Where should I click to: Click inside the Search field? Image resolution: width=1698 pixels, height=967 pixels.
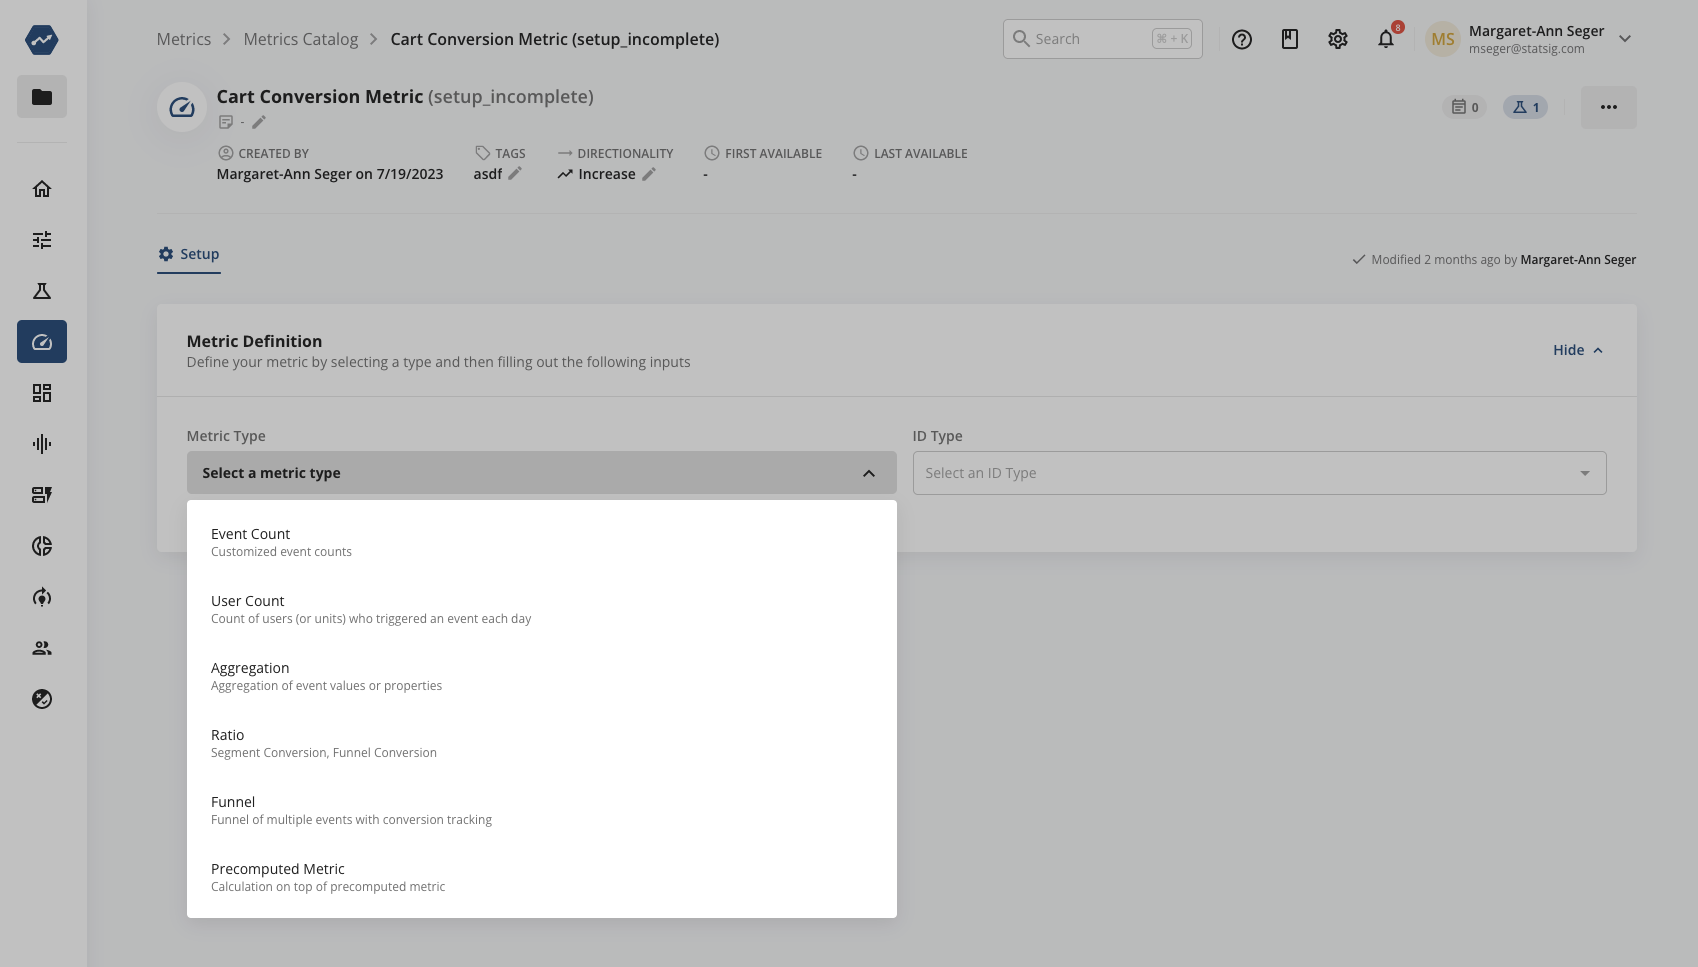pyautogui.click(x=1090, y=38)
